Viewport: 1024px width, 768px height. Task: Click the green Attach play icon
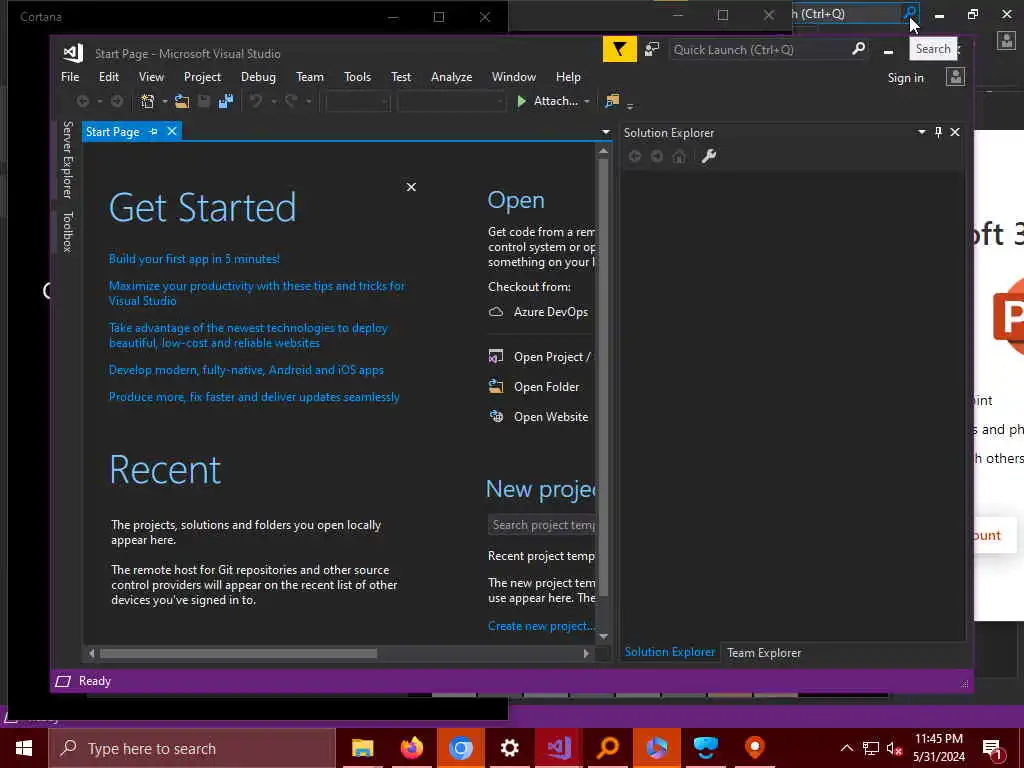(x=521, y=101)
